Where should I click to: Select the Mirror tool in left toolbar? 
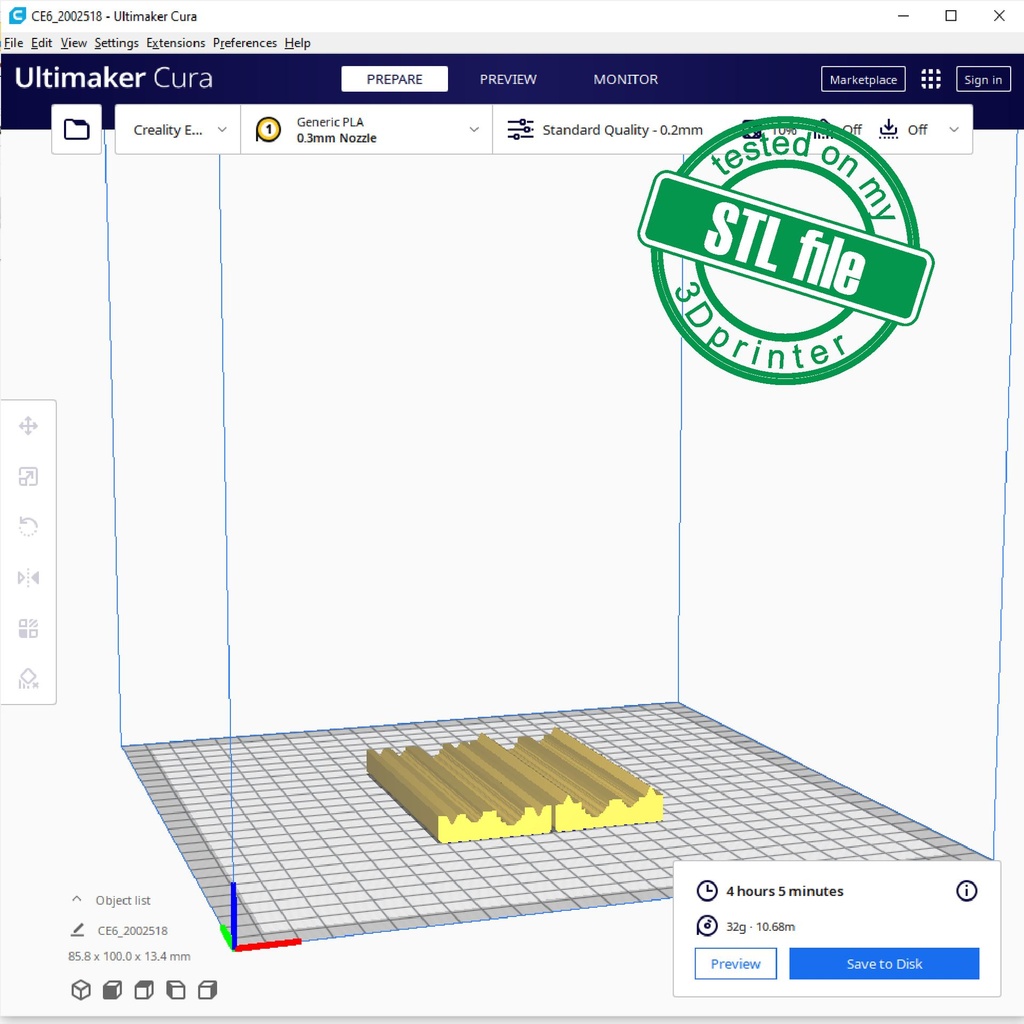[28, 578]
